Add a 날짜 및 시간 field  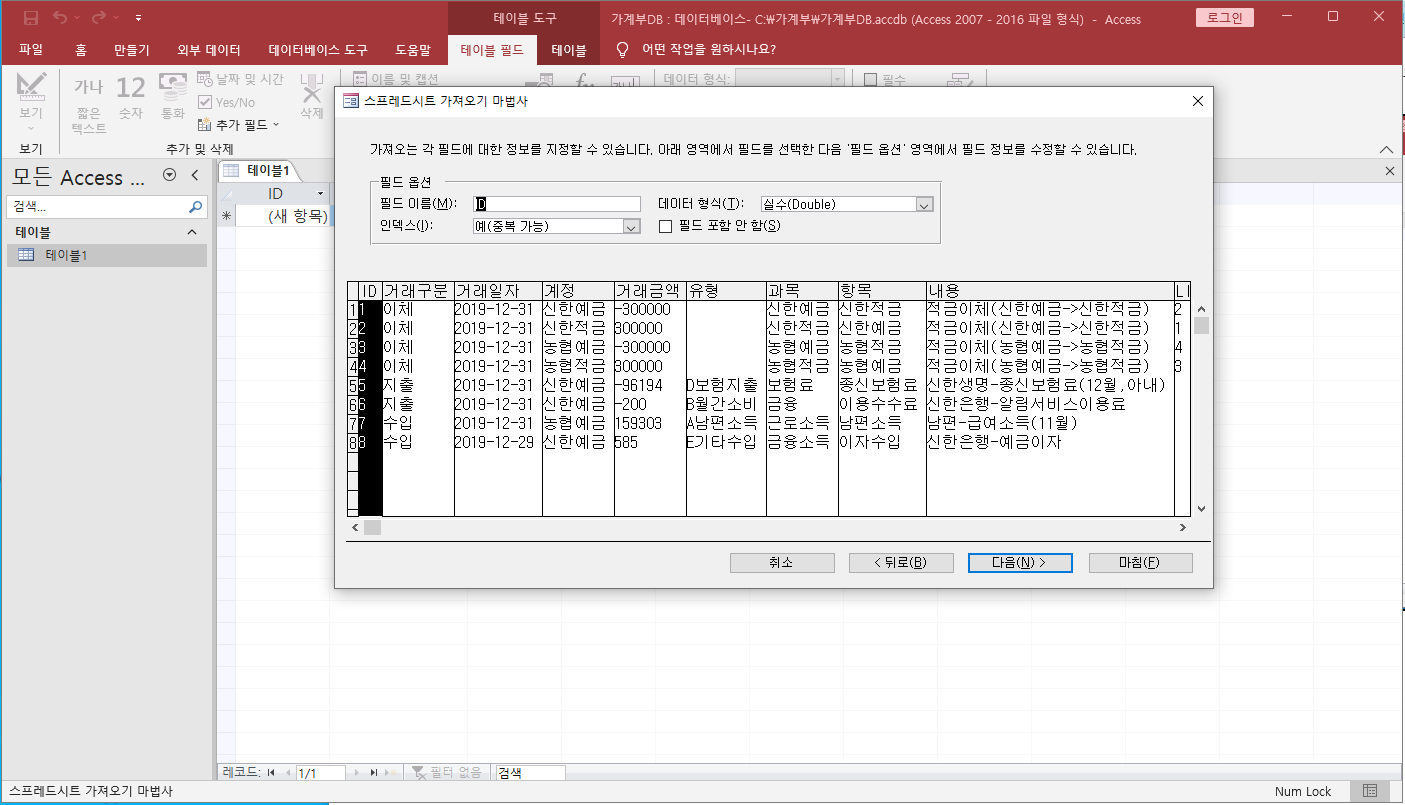[x=240, y=79]
